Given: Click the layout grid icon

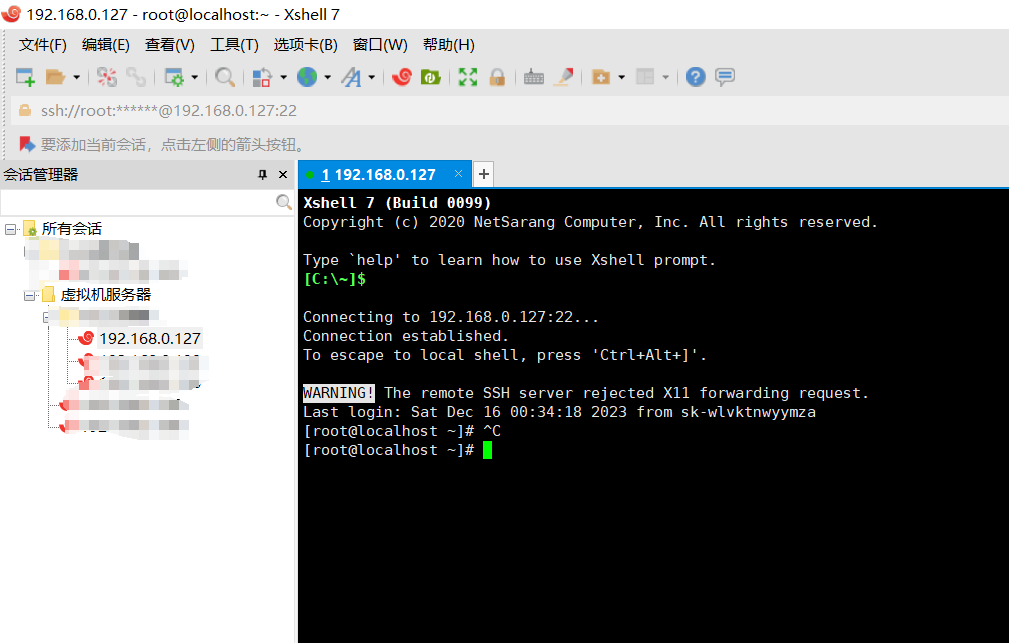Looking at the screenshot, I should tap(645, 77).
